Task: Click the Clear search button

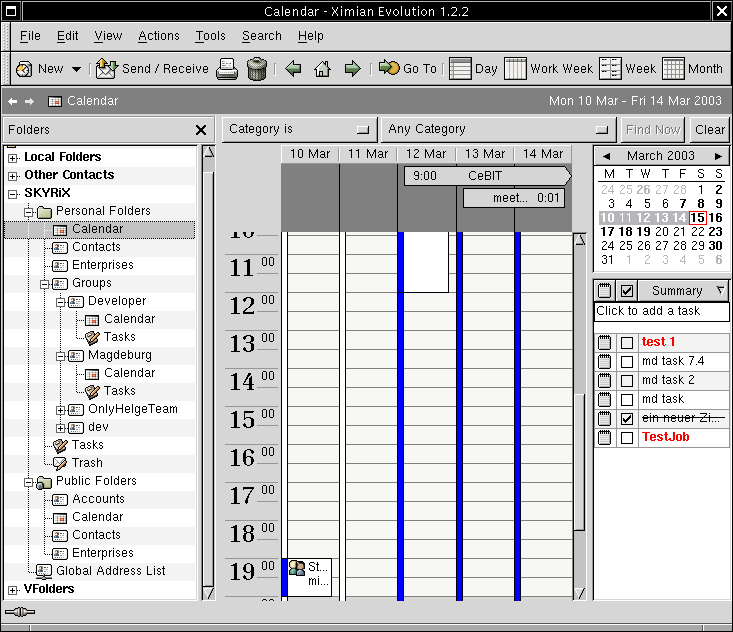Action: [x=710, y=129]
